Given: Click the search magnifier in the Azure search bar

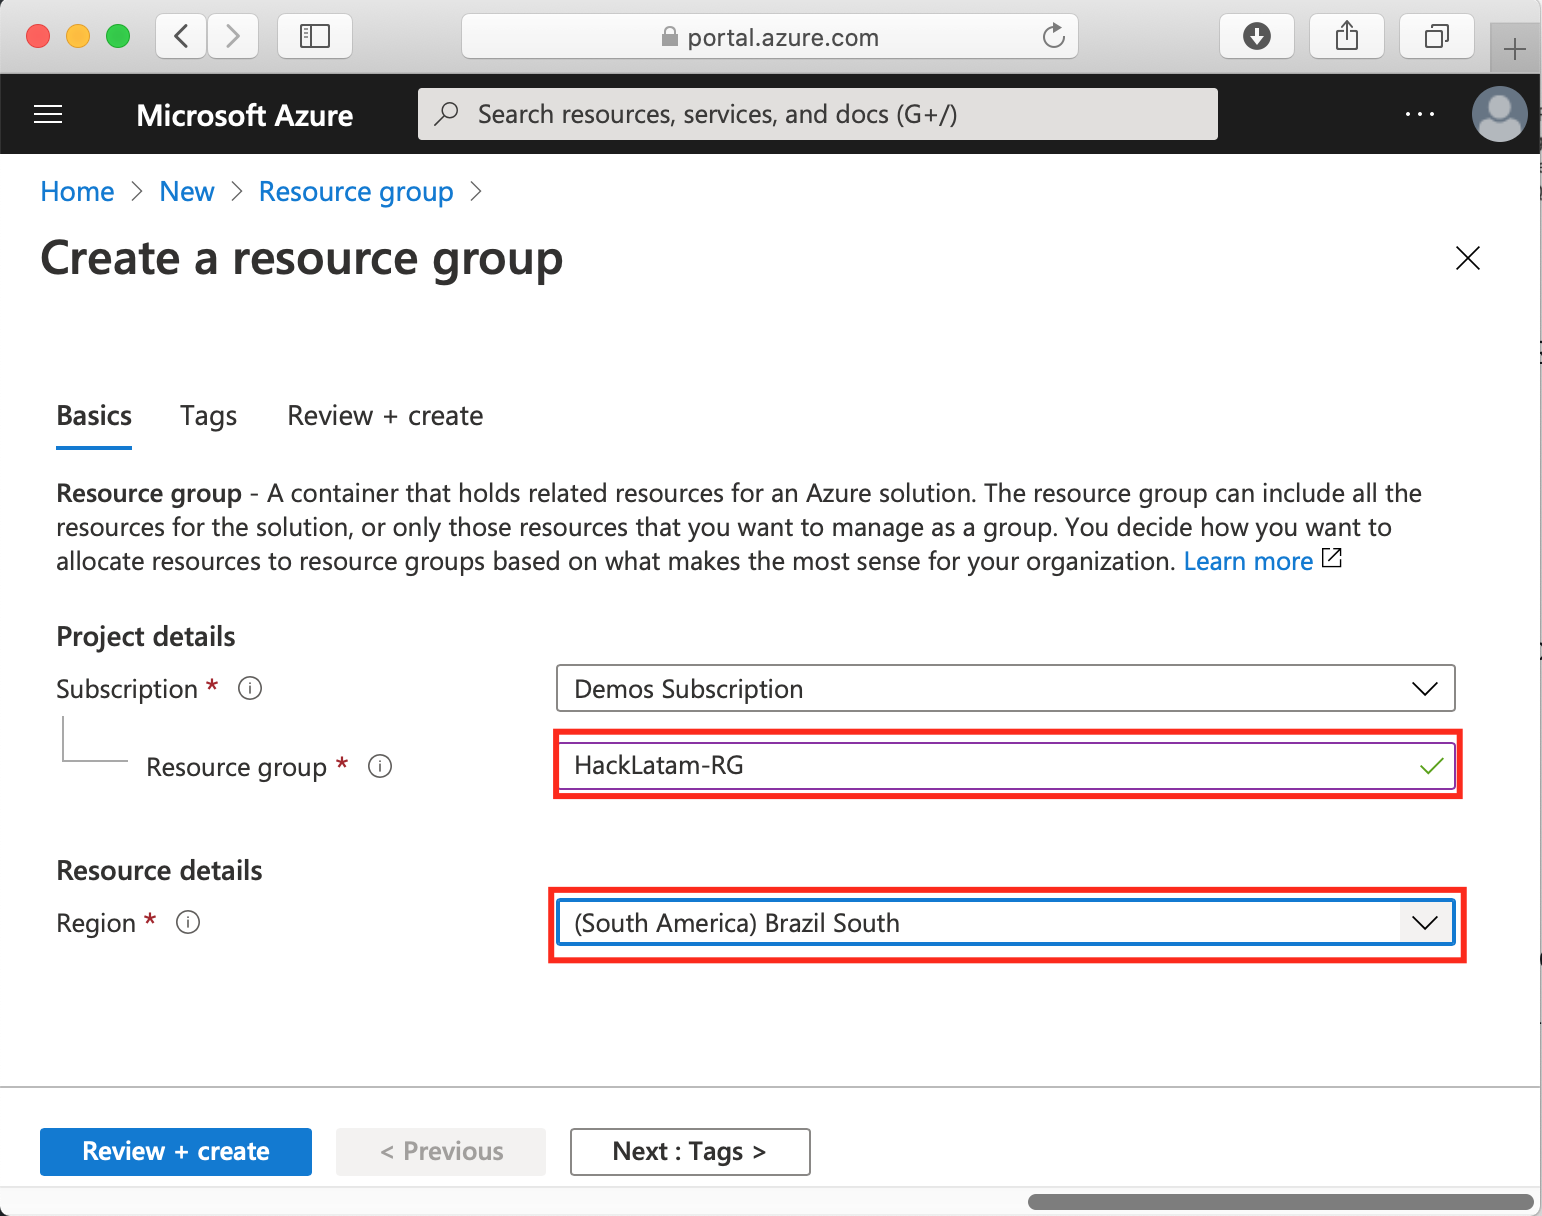Looking at the screenshot, I should pyautogui.click(x=447, y=113).
